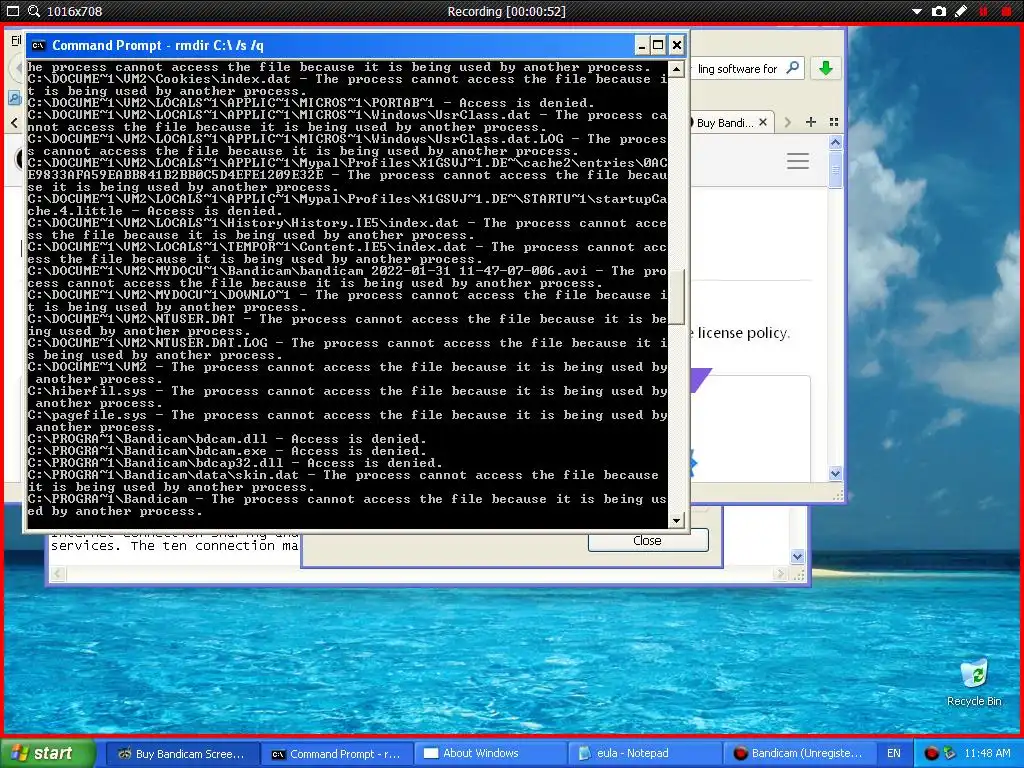Switch to Command Prompt taskbar button
Screen dimensions: 1024x768
337,754
